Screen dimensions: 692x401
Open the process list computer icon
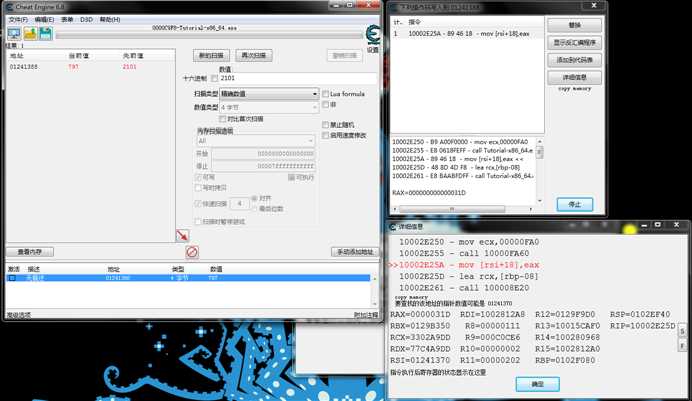click(x=14, y=33)
